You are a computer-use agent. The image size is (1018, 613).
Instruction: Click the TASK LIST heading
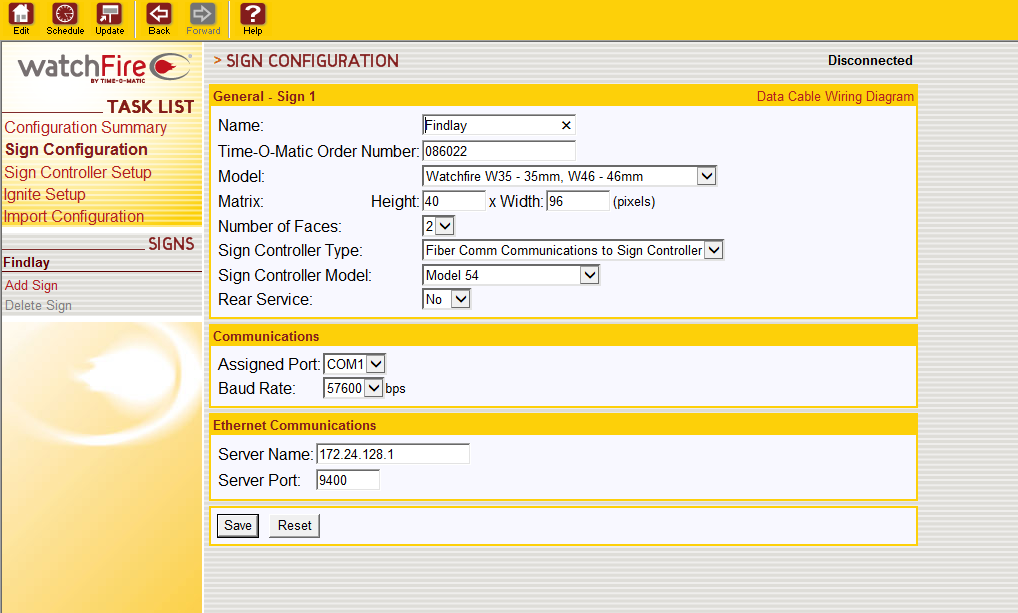pos(151,106)
